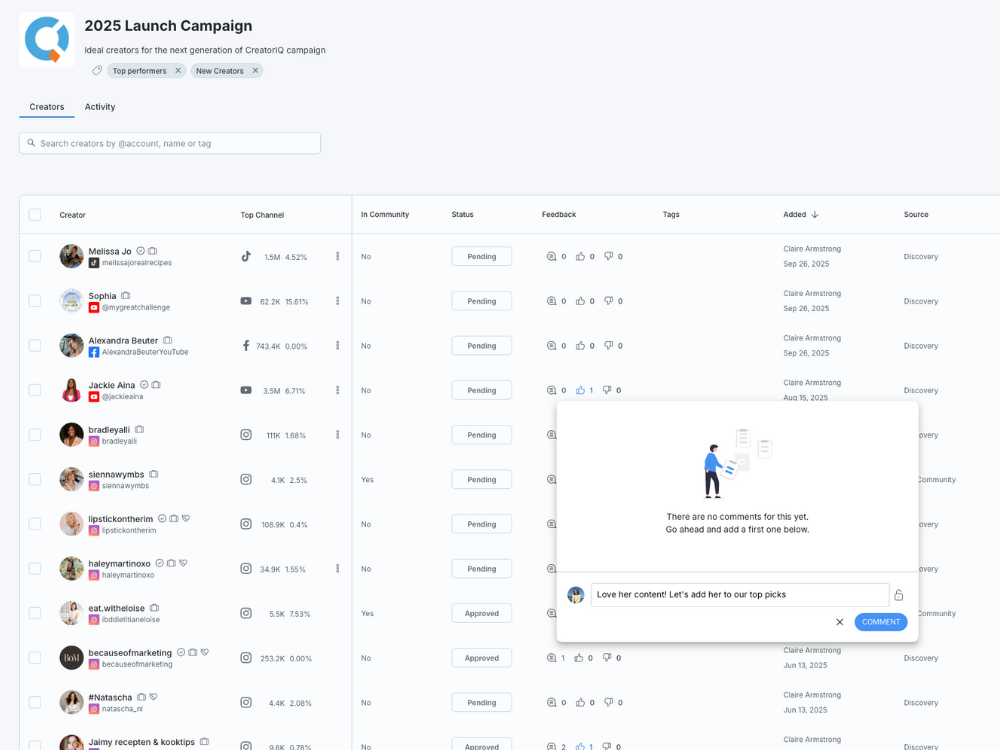Check the checkbox next to Melissa Jo
The height and width of the screenshot is (750, 1000).
tap(34, 256)
